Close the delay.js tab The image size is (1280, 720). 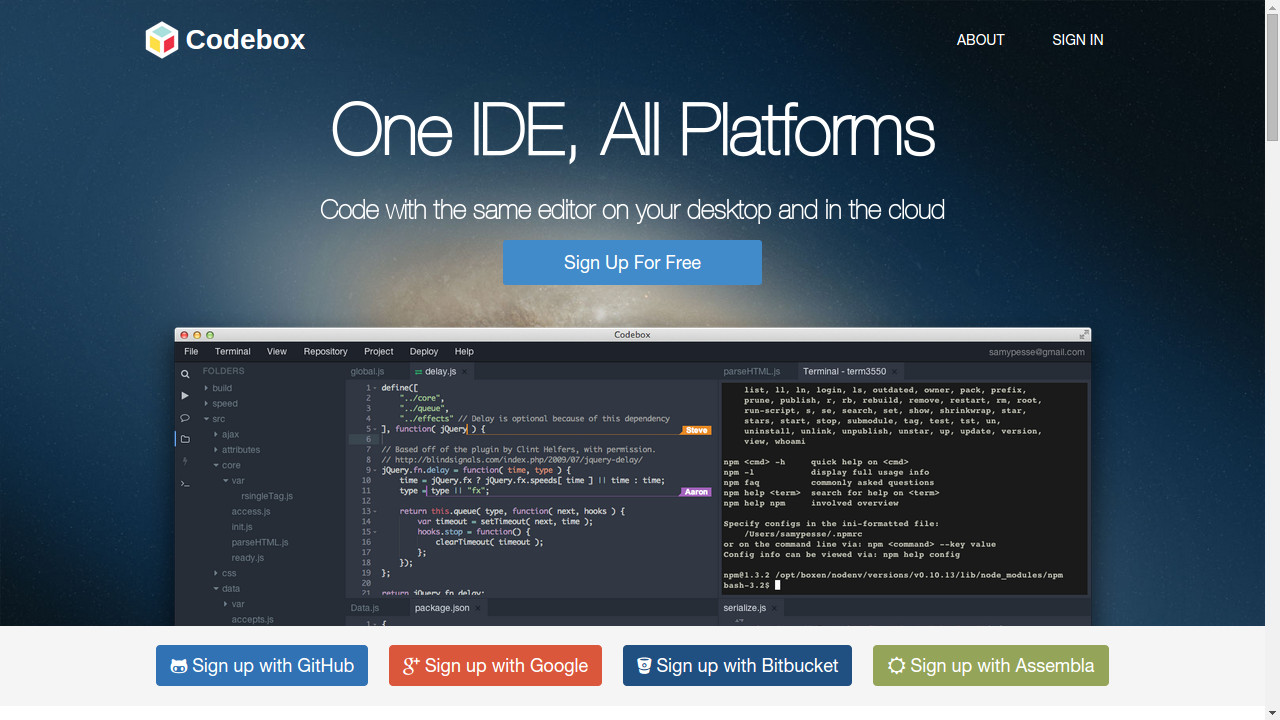pyautogui.click(x=465, y=371)
